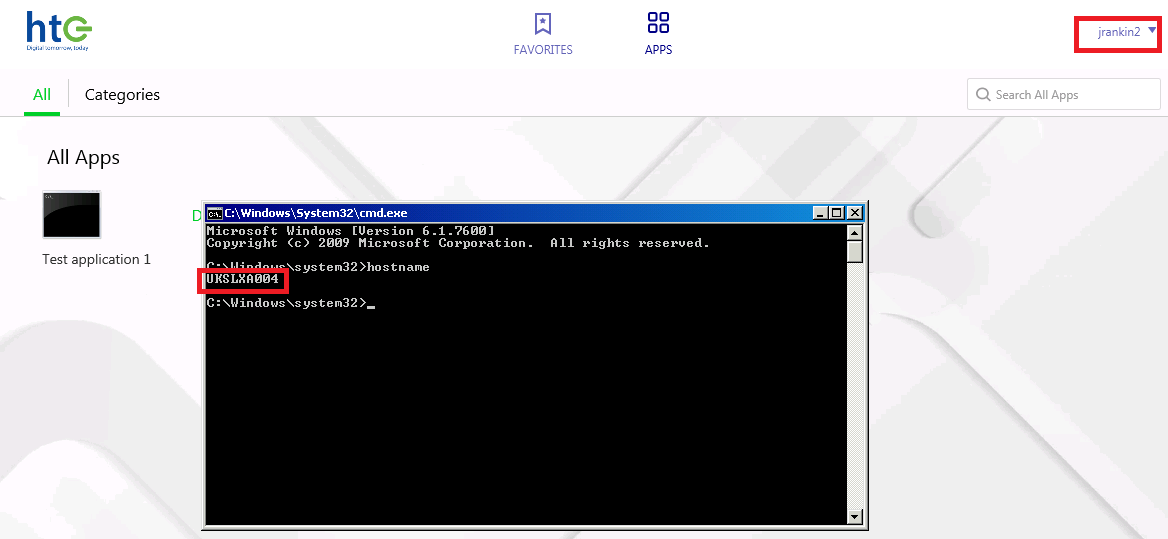Click the Copyright 2009 Microsoft line
Viewport: 1168px width, 539px height.
pyautogui.click(x=458, y=243)
